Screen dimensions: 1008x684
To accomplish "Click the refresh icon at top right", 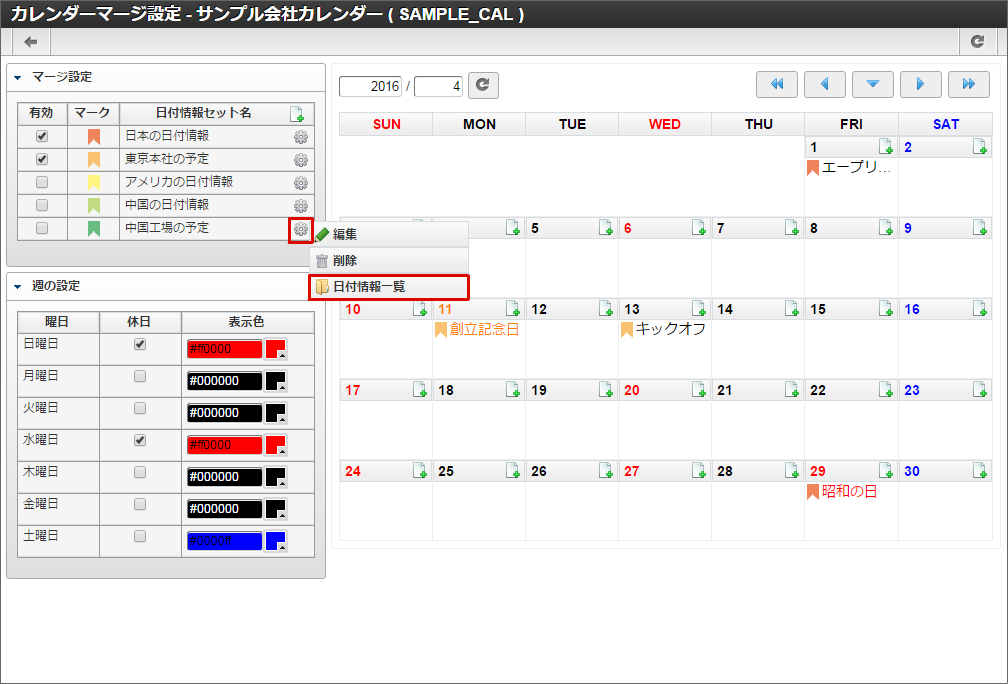I will pos(977,42).
